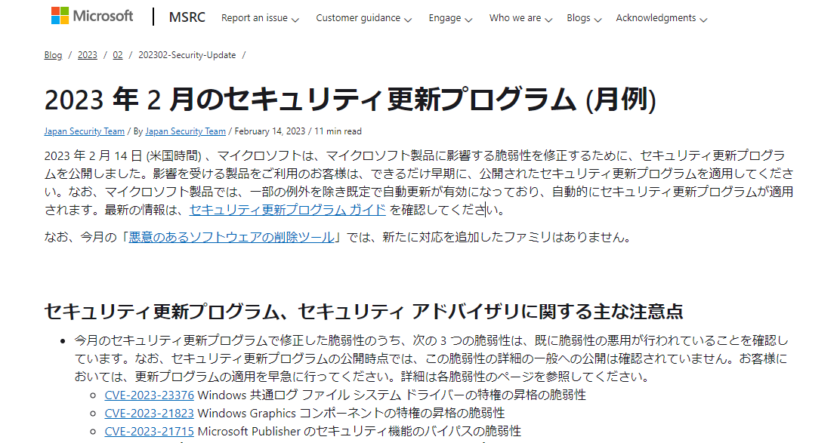This screenshot has width=840, height=443.
Task: Open the Report an issue menu
Action: 260,18
